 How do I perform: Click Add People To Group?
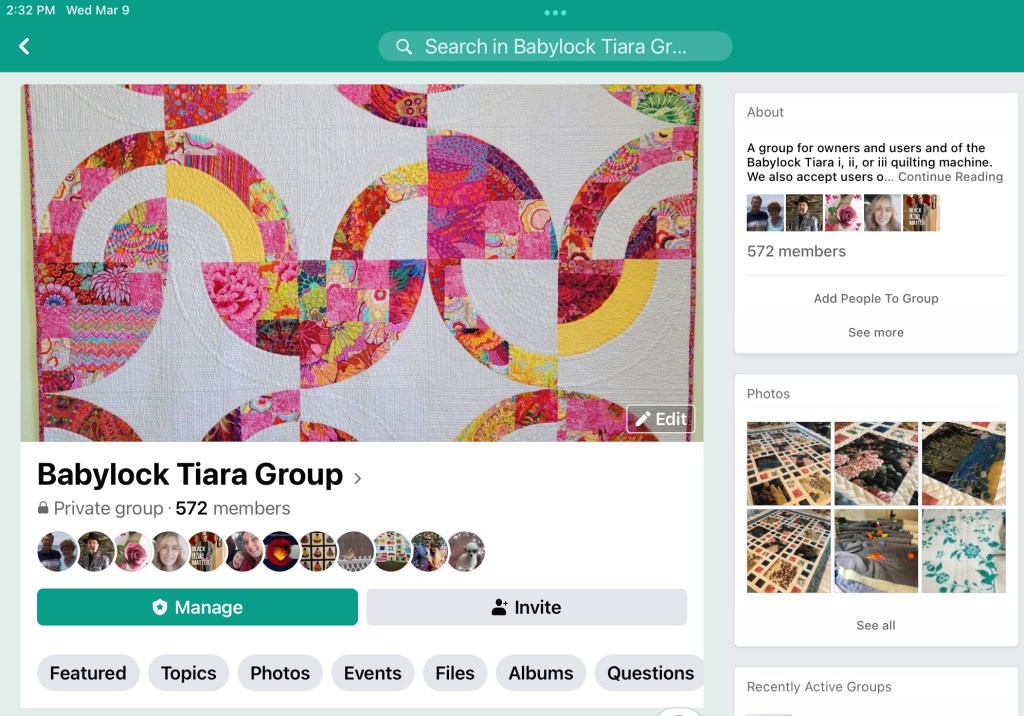pos(876,298)
